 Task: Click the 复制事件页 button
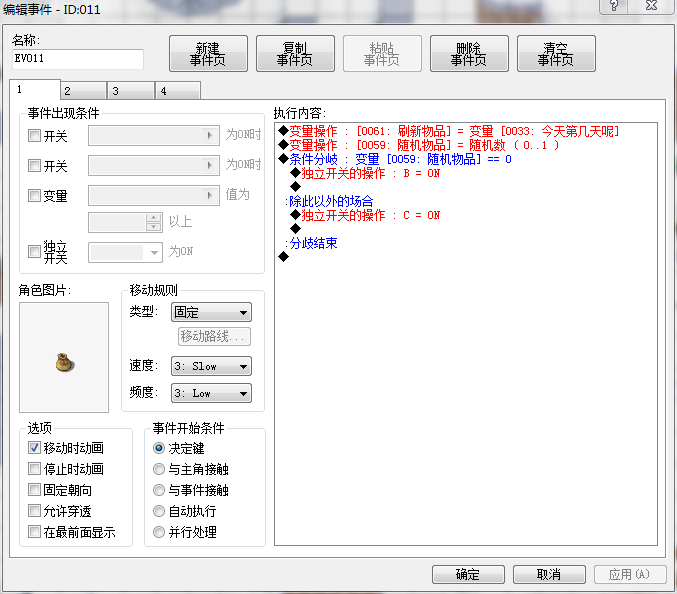tap(295, 54)
